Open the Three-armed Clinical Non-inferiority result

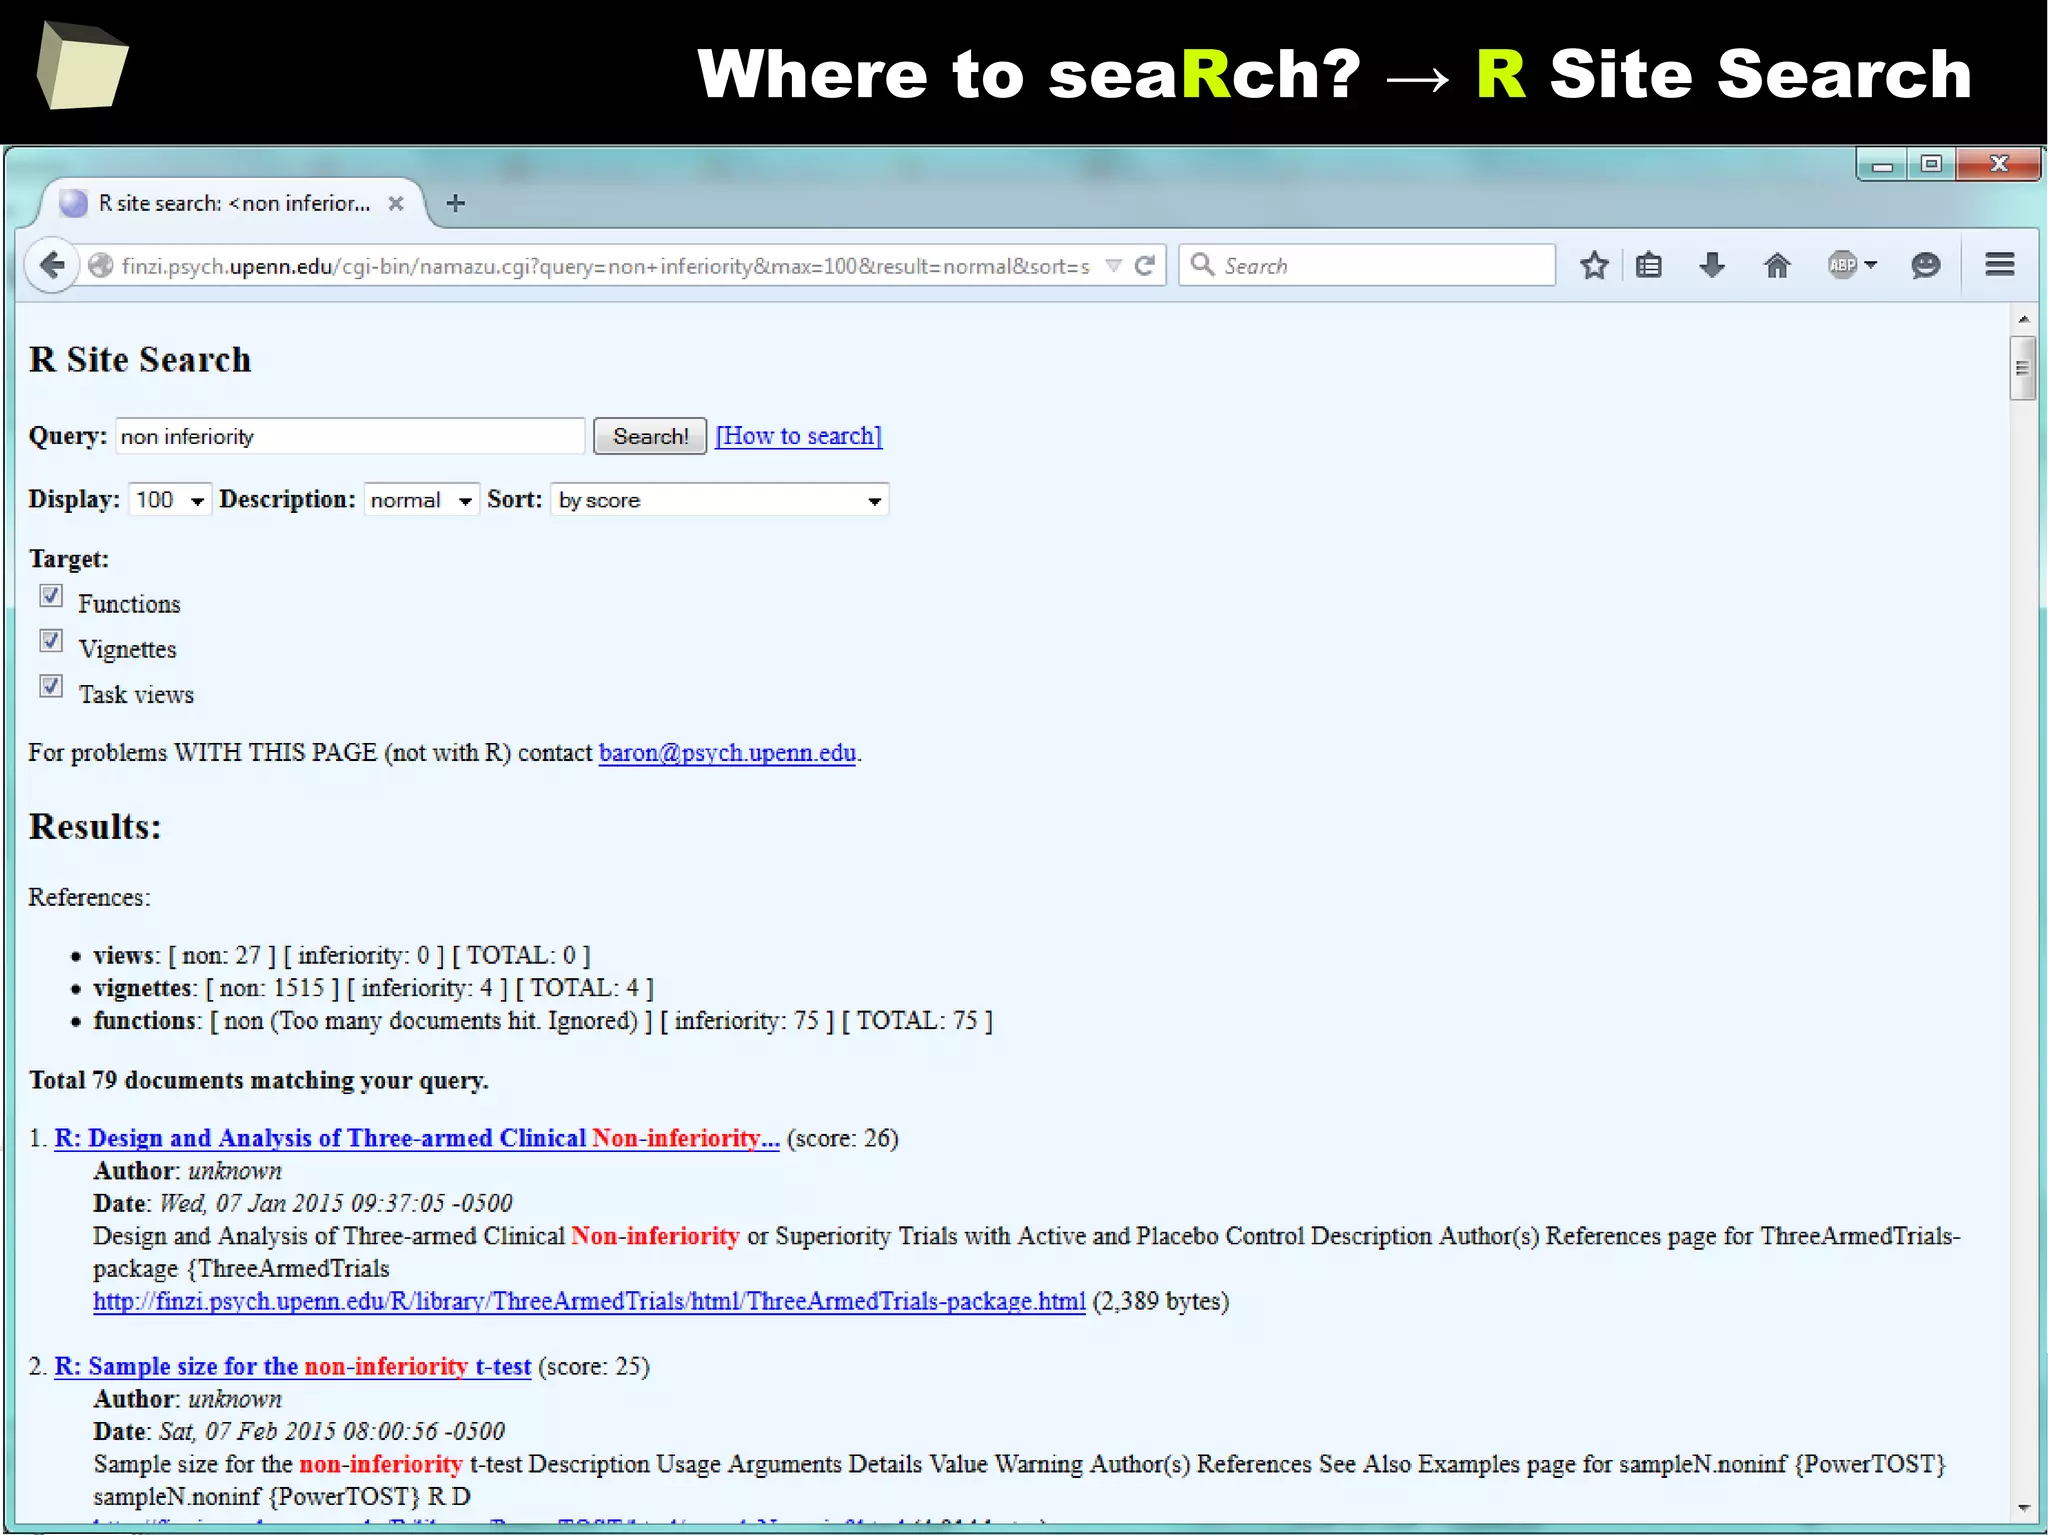click(x=417, y=1138)
